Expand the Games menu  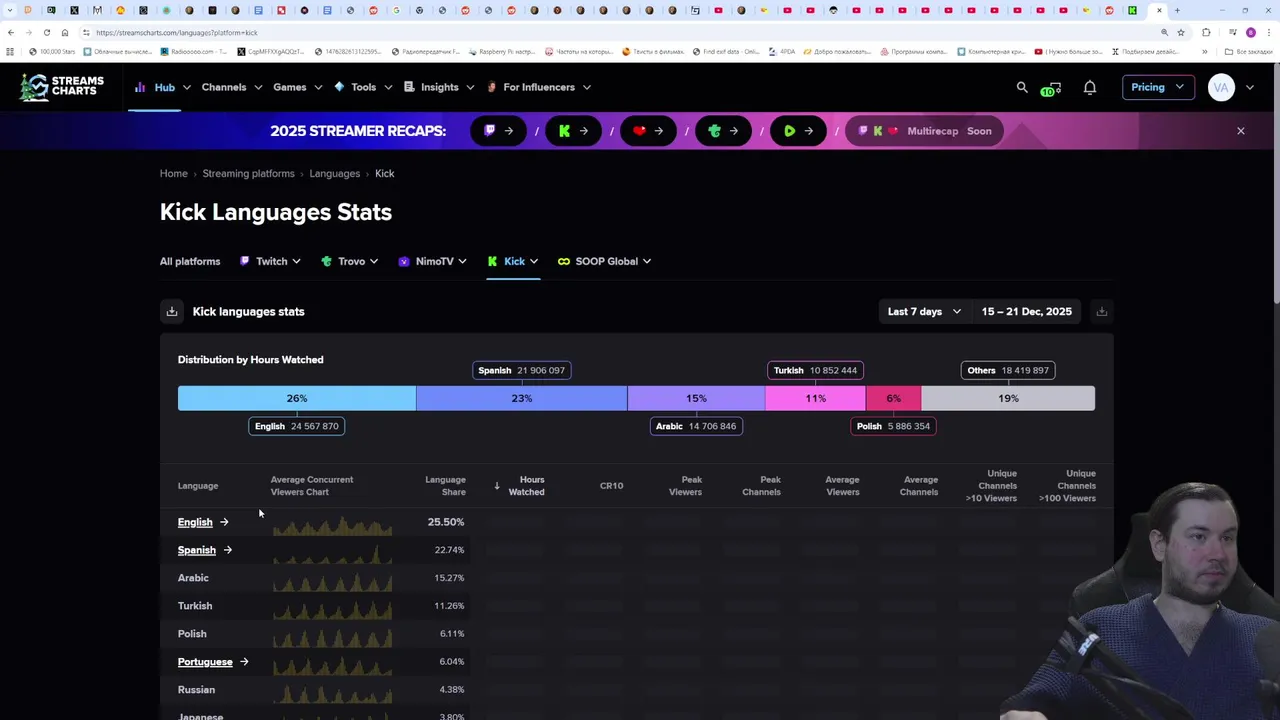pos(298,87)
